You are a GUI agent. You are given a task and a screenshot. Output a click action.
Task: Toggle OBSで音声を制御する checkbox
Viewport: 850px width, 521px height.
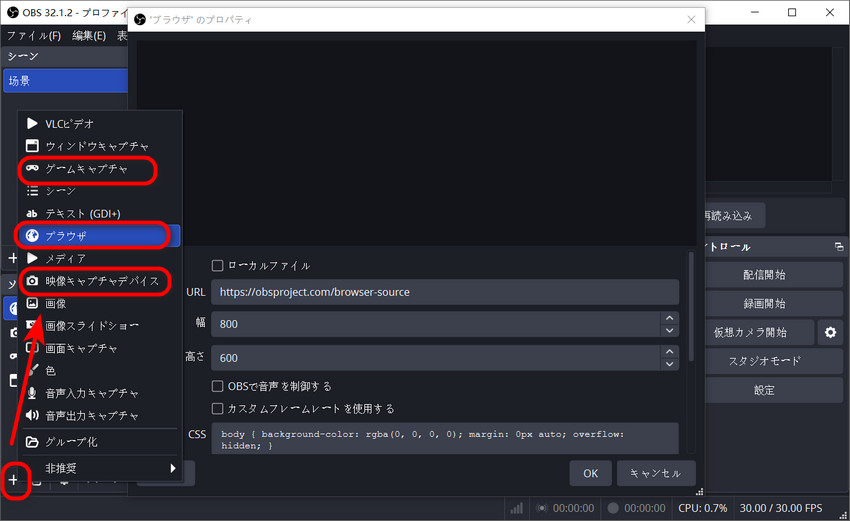(x=217, y=386)
